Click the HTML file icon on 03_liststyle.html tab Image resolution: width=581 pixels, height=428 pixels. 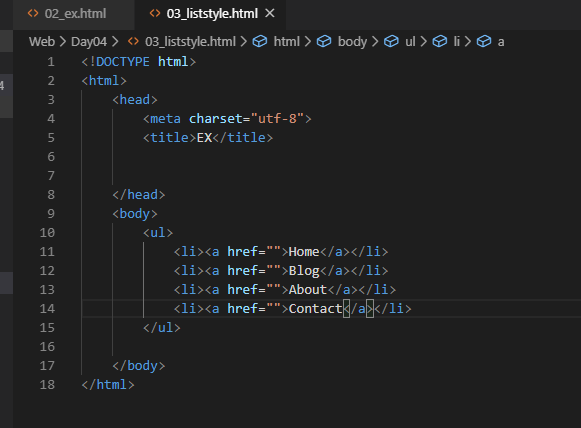click(x=155, y=13)
